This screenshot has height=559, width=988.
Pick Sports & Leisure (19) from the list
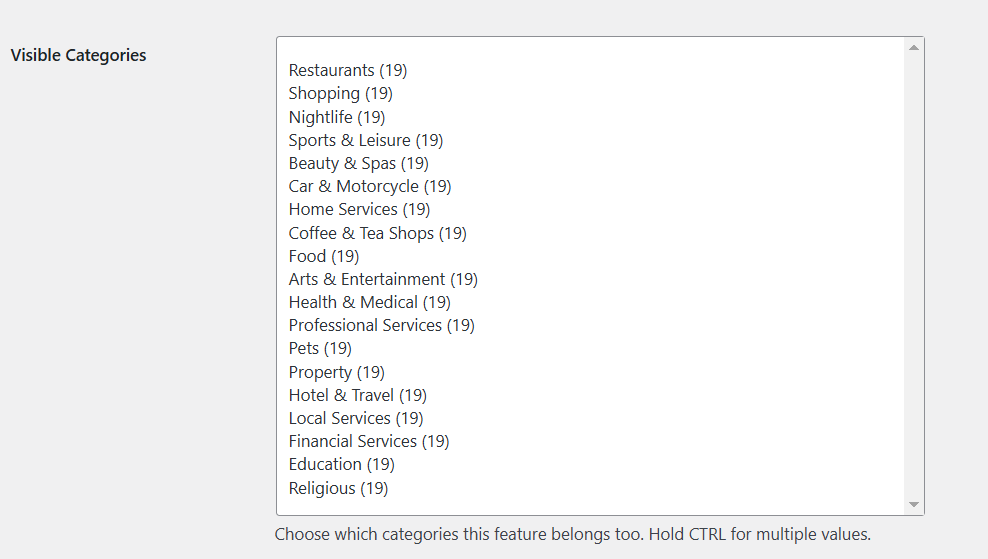pos(365,140)
